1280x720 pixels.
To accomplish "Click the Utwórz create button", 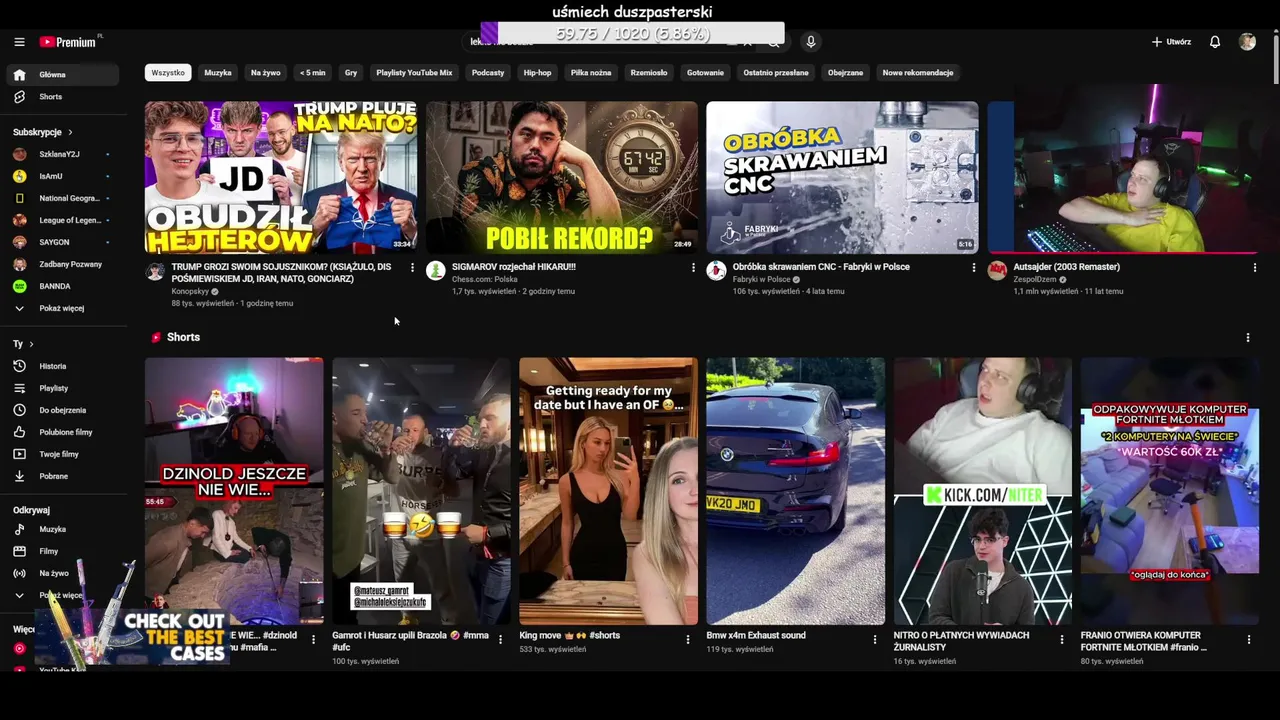I will pyautogui.click(x=1171, y=42).
